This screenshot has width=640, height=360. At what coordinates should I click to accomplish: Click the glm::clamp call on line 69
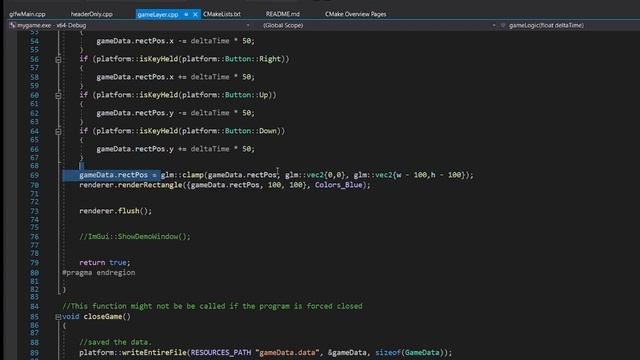(182, 175)
